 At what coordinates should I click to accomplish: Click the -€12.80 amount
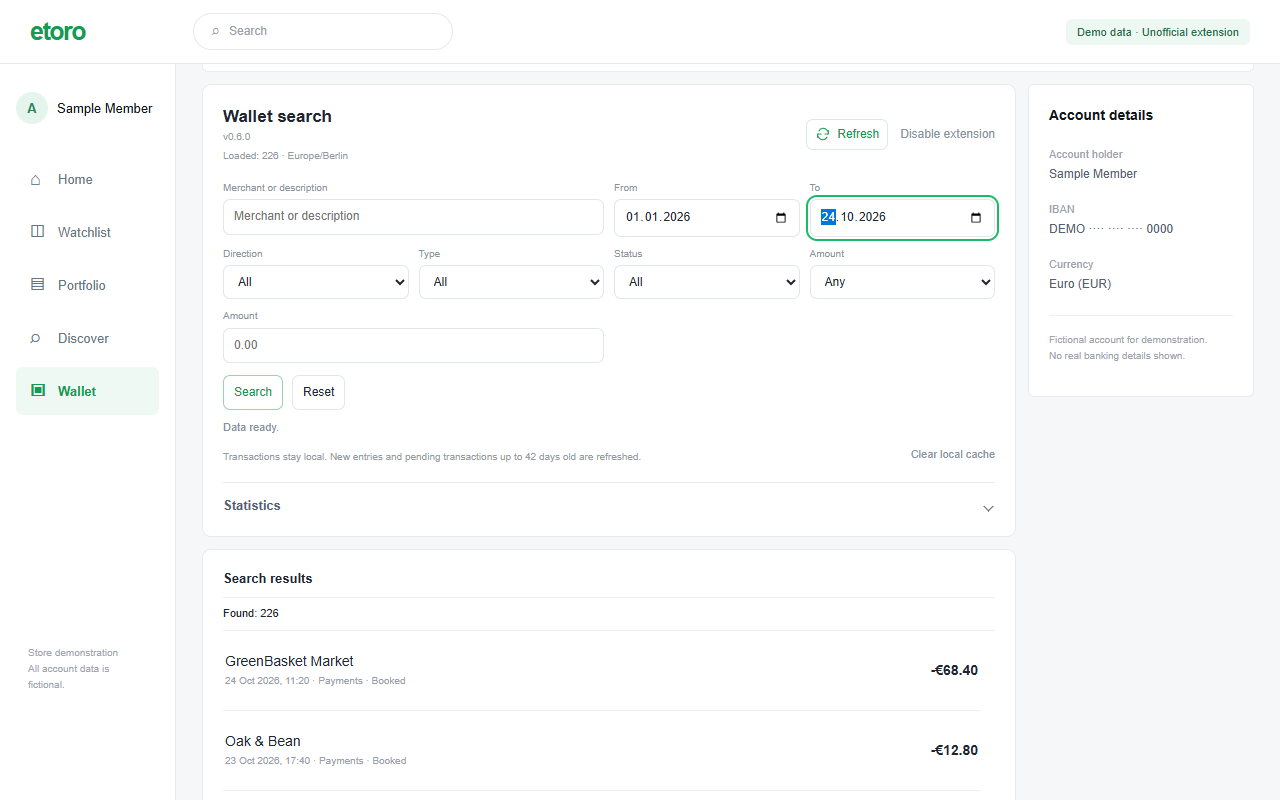(954, 750)
